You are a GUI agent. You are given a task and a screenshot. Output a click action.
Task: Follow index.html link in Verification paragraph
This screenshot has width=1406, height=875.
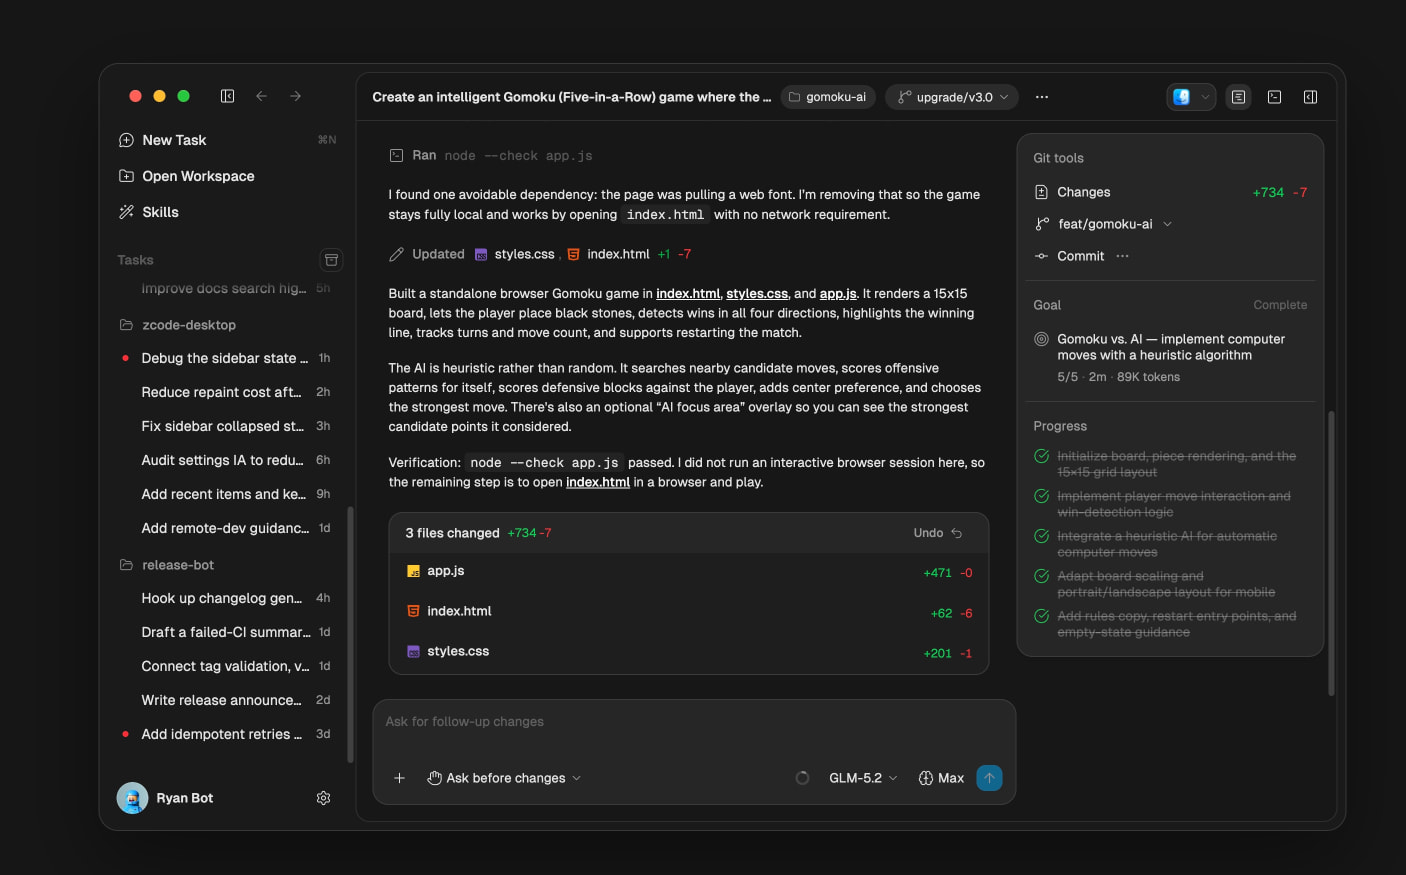[598, 482]
